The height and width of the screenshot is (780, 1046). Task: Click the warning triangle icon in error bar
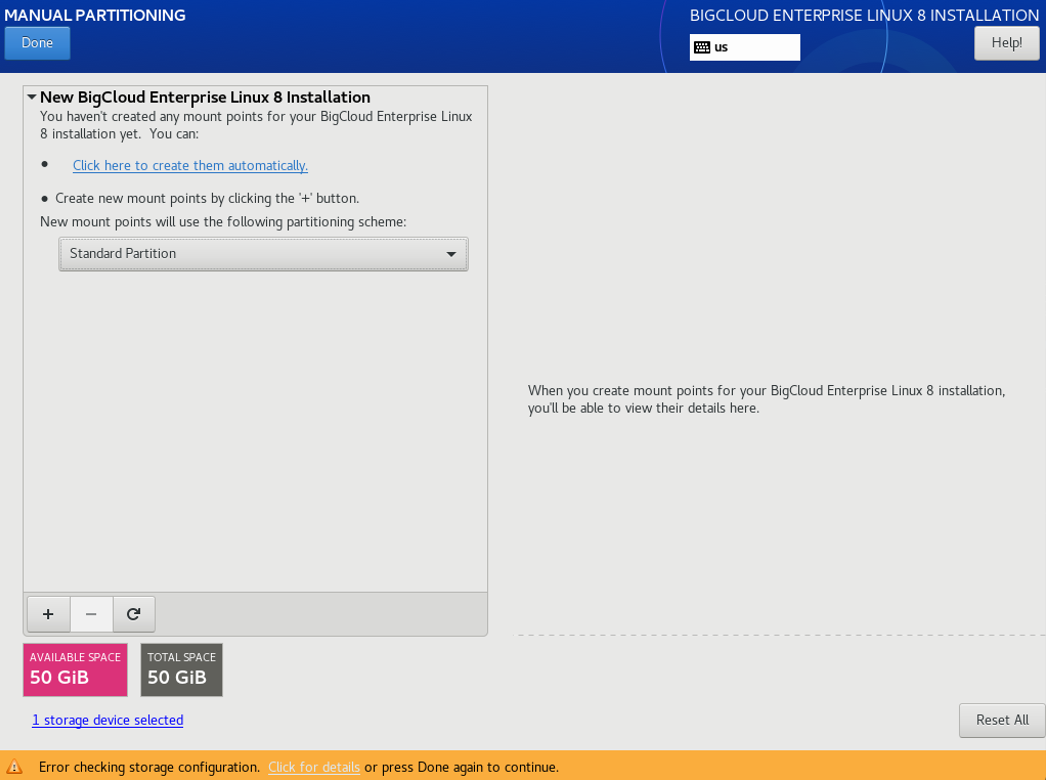click(14, 767)
